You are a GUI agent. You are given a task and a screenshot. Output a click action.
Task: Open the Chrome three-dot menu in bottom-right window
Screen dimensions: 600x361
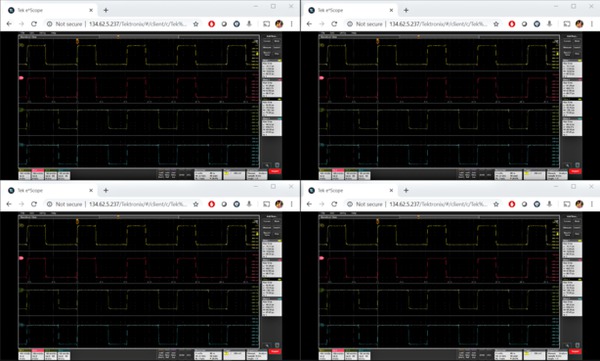click(592, 204)
